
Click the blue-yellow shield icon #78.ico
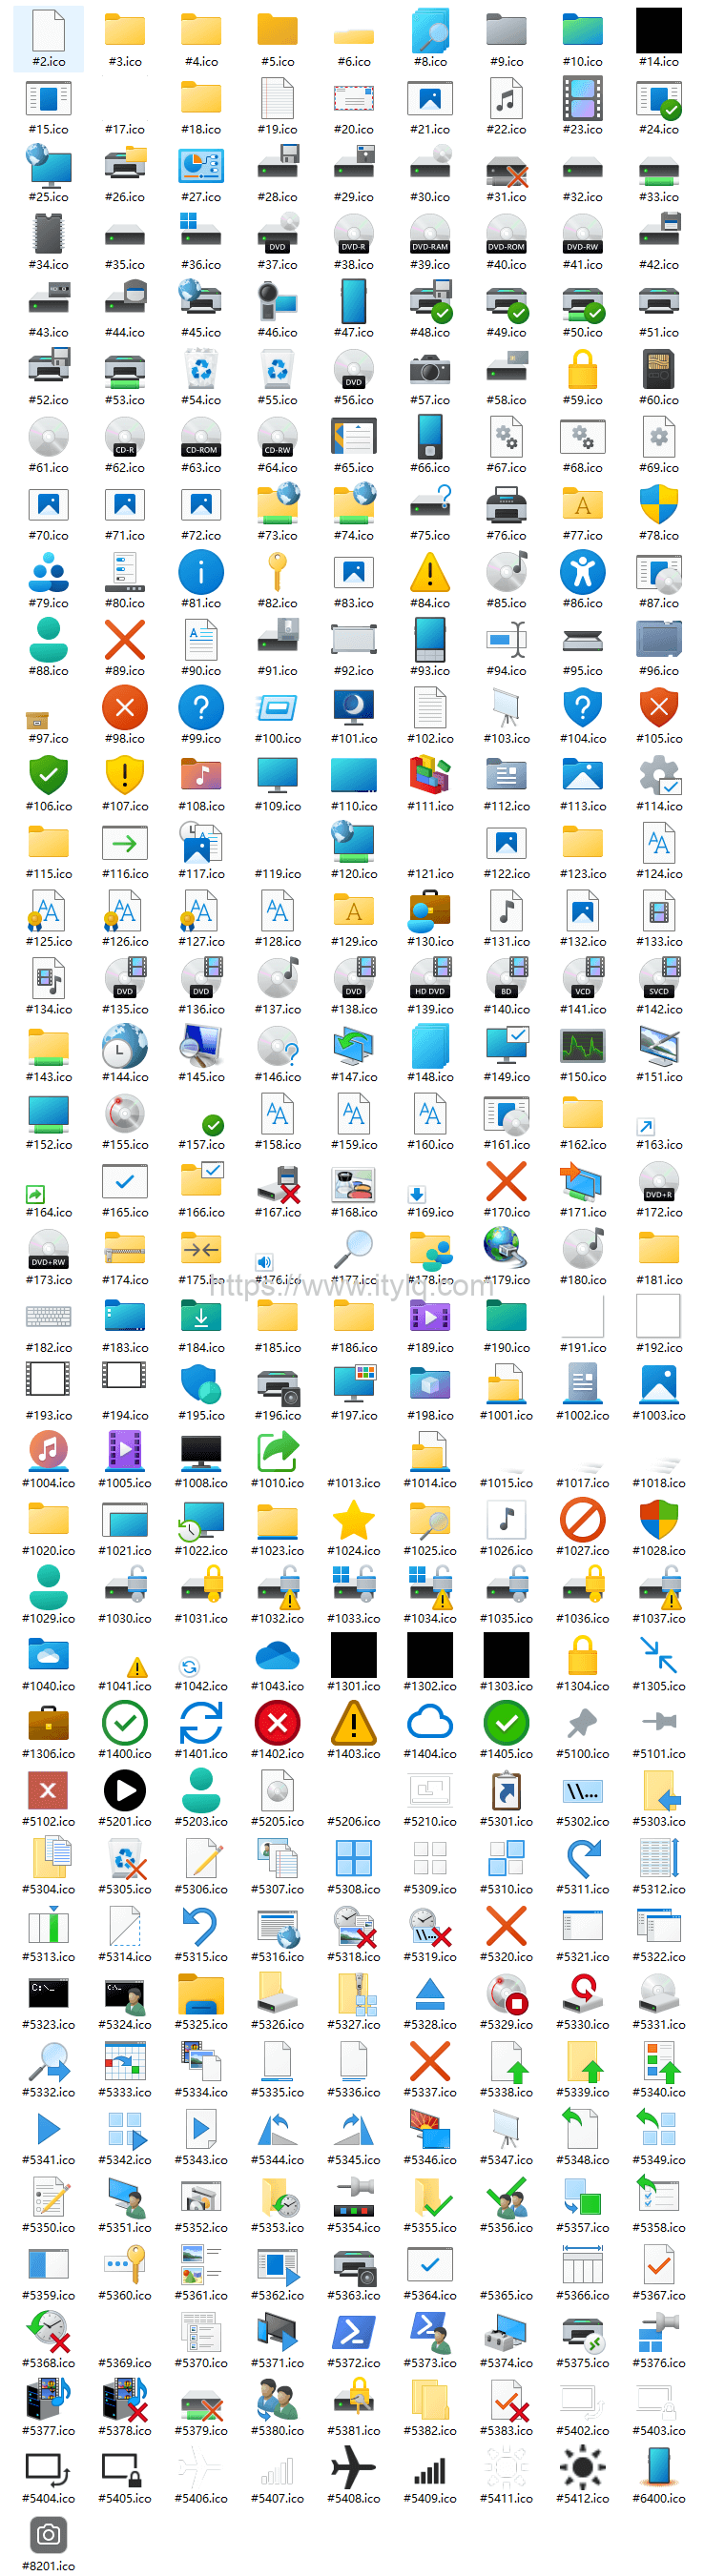point(658,505)
